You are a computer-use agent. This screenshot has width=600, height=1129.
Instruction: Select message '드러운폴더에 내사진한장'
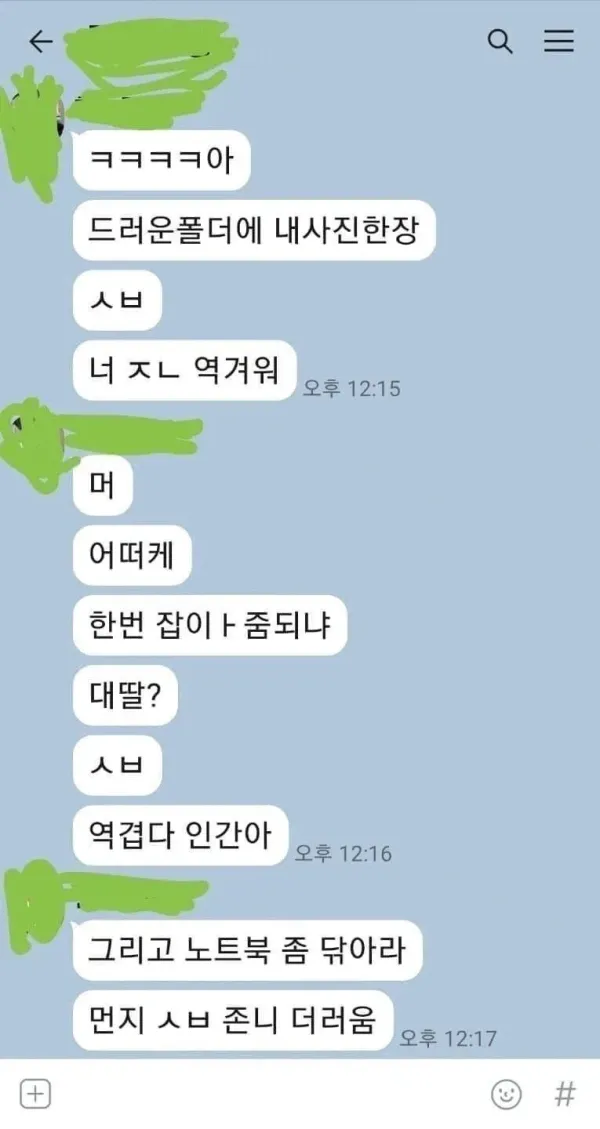point(254,230)
